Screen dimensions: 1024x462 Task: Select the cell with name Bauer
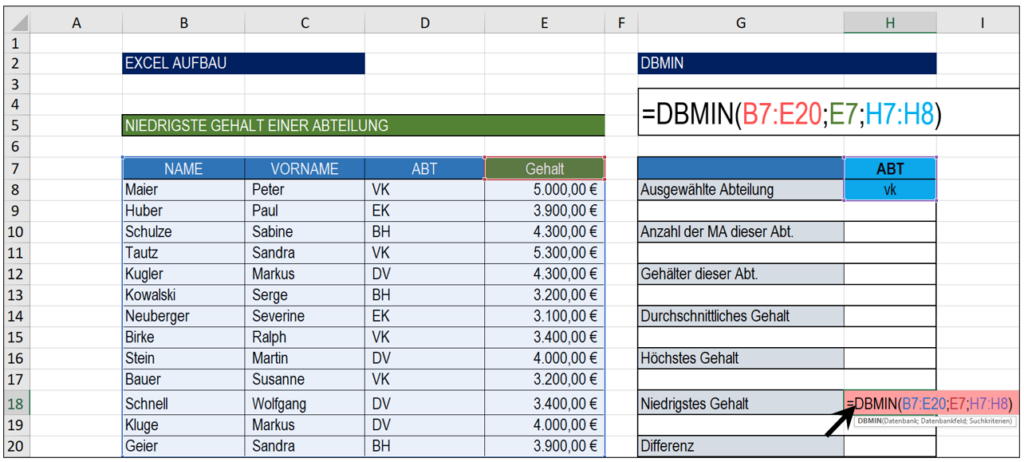coord(184,378)
